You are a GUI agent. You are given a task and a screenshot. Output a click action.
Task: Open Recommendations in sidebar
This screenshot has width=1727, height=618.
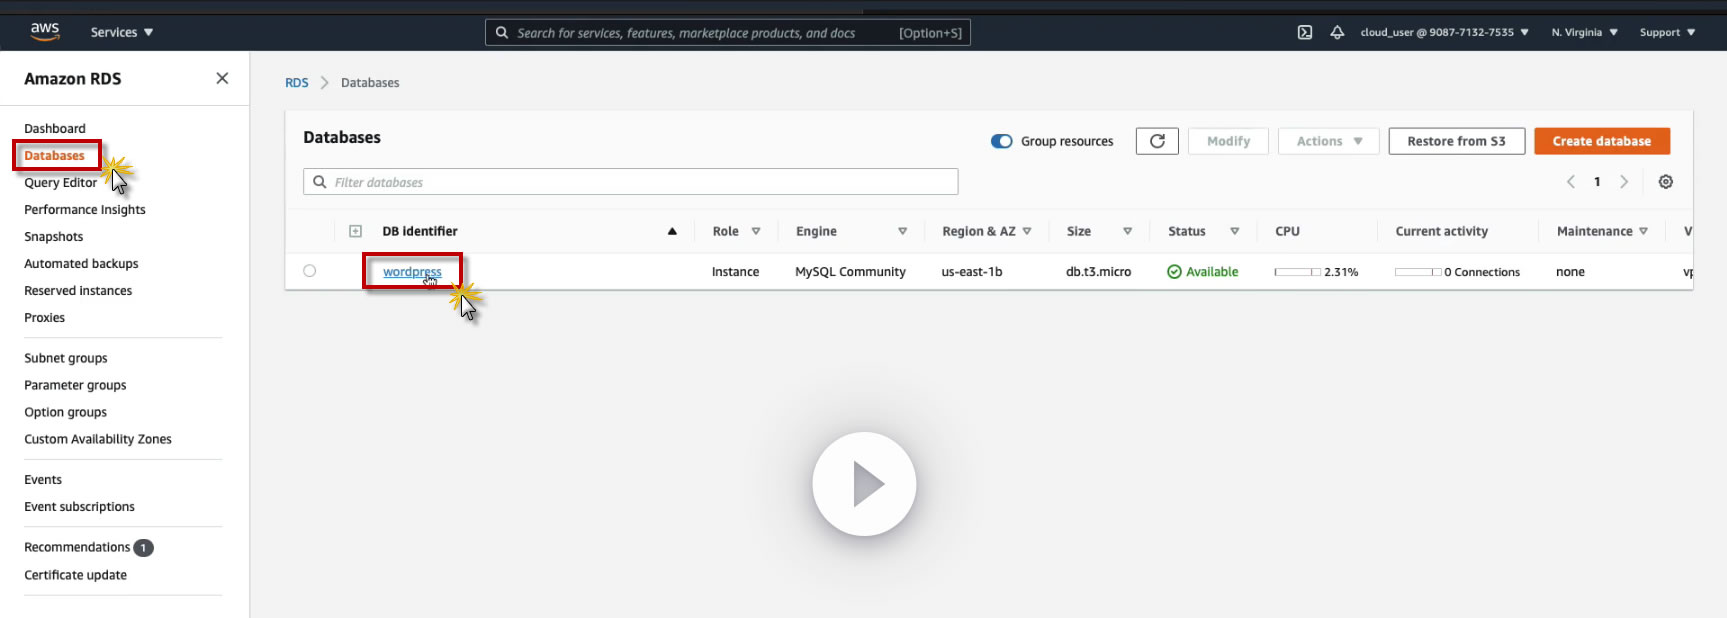(77, 547)
